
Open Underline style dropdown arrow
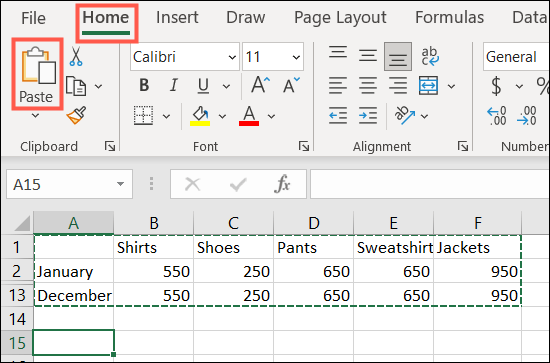click(x=226, y=86)
